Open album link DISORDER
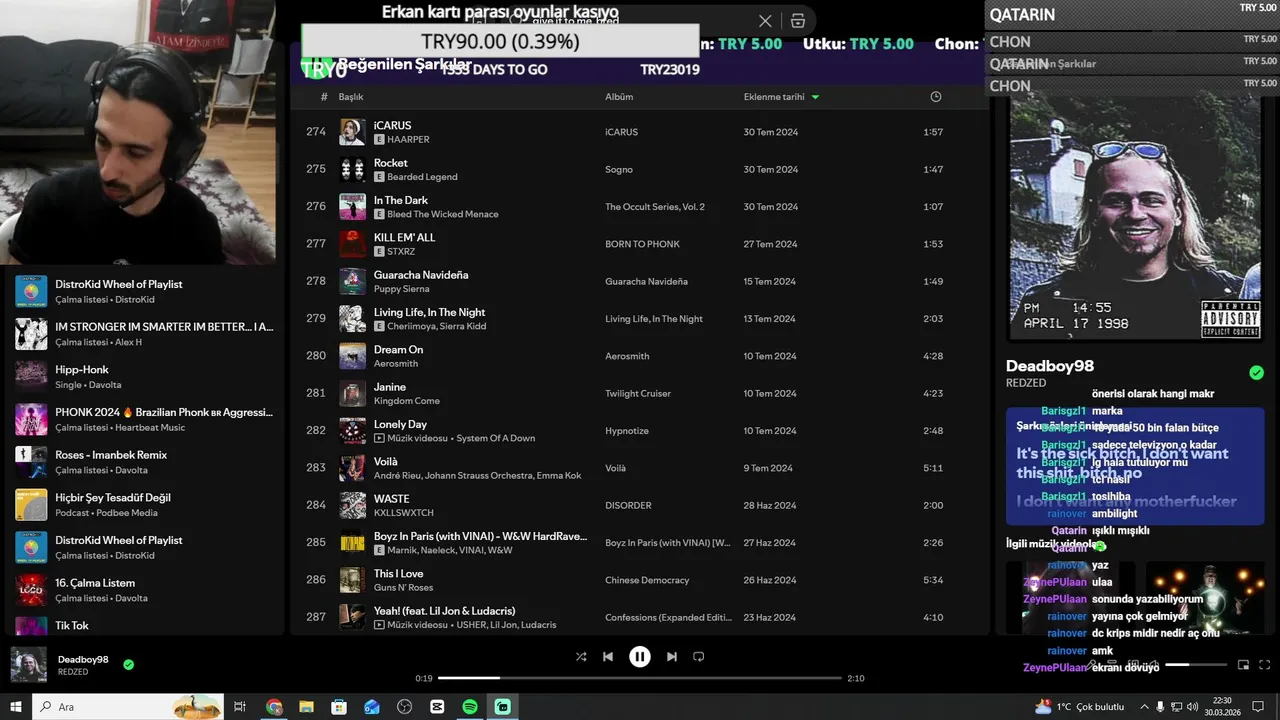 (x=628, y=506)
